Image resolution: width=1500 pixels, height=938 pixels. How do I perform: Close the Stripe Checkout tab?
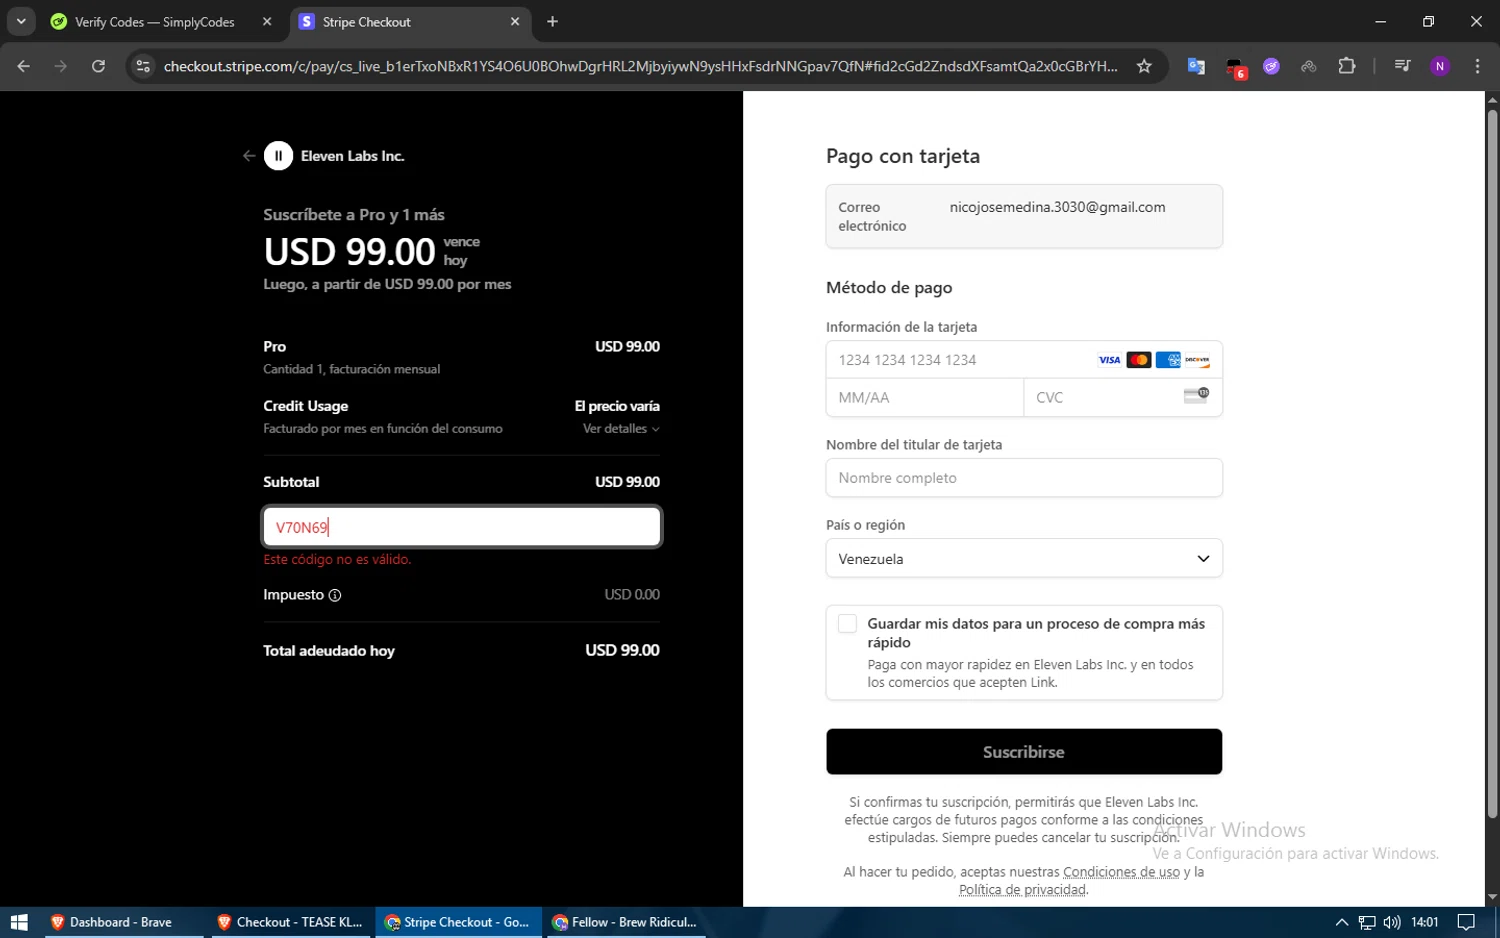515,21
